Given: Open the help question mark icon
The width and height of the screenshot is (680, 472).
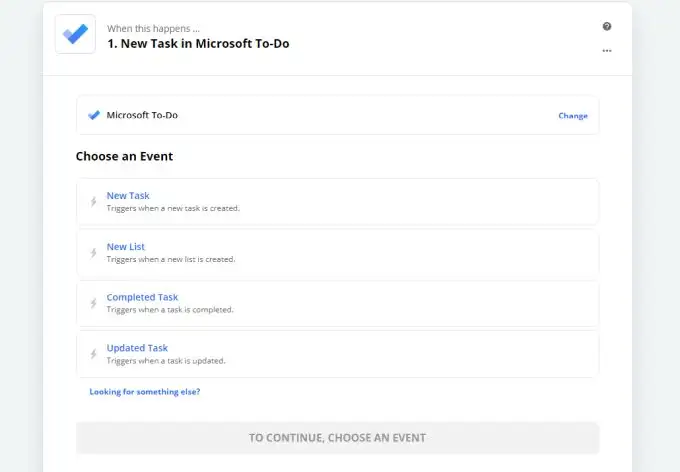Looking at the screenshot, I should tap(607, 26).
